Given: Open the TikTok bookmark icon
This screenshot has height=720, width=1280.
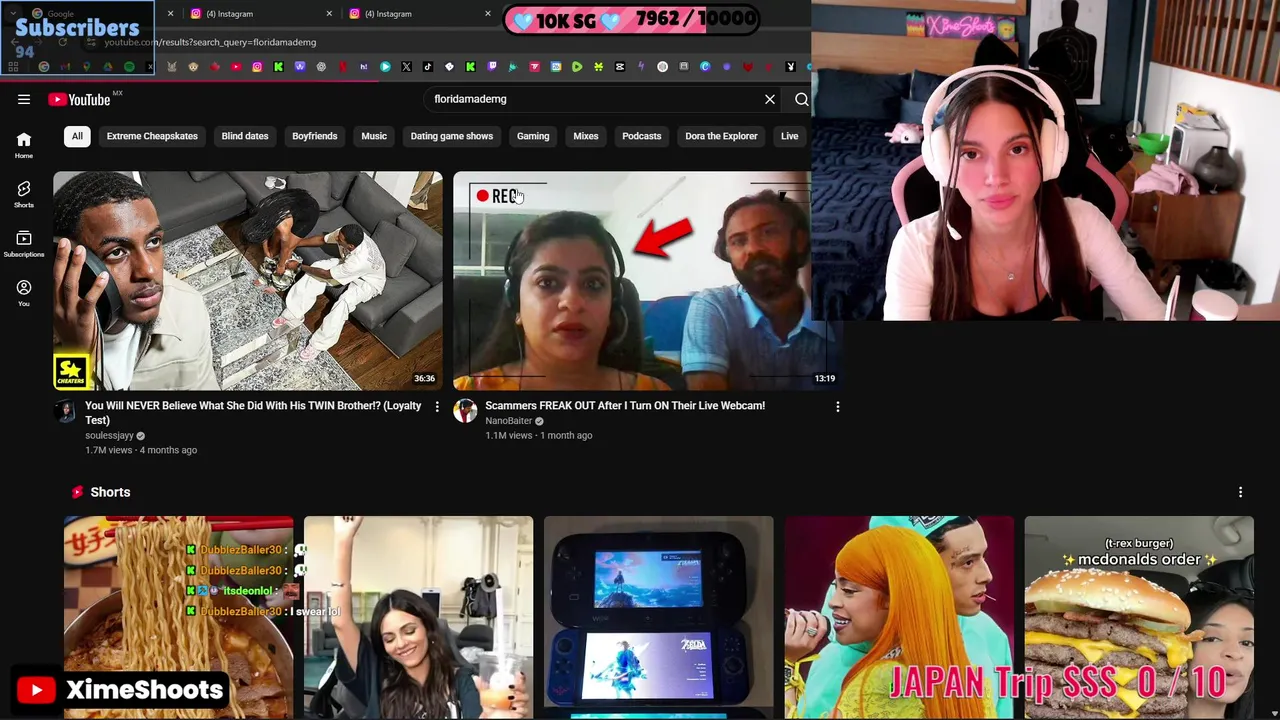Looking at the screenshot, I should (428, 67).
